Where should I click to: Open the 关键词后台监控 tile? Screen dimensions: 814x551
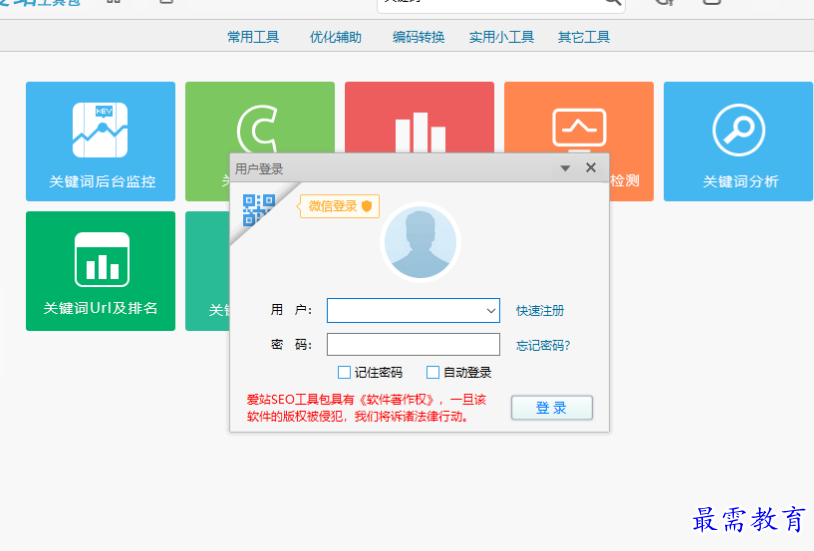(100, 141)
